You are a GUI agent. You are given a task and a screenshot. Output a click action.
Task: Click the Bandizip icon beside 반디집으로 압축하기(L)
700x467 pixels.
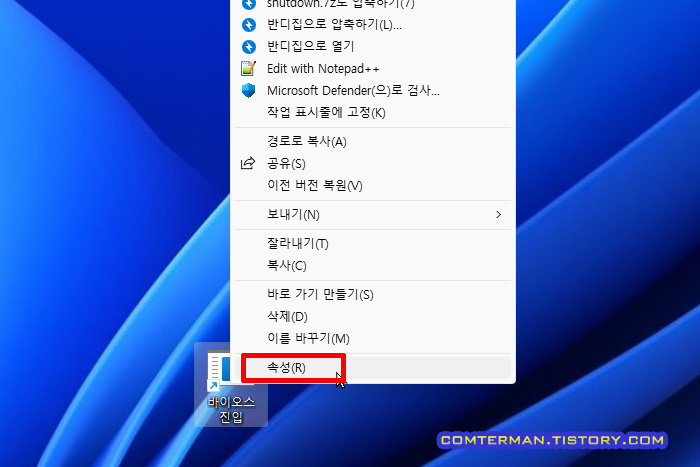[x=249, y=25]
